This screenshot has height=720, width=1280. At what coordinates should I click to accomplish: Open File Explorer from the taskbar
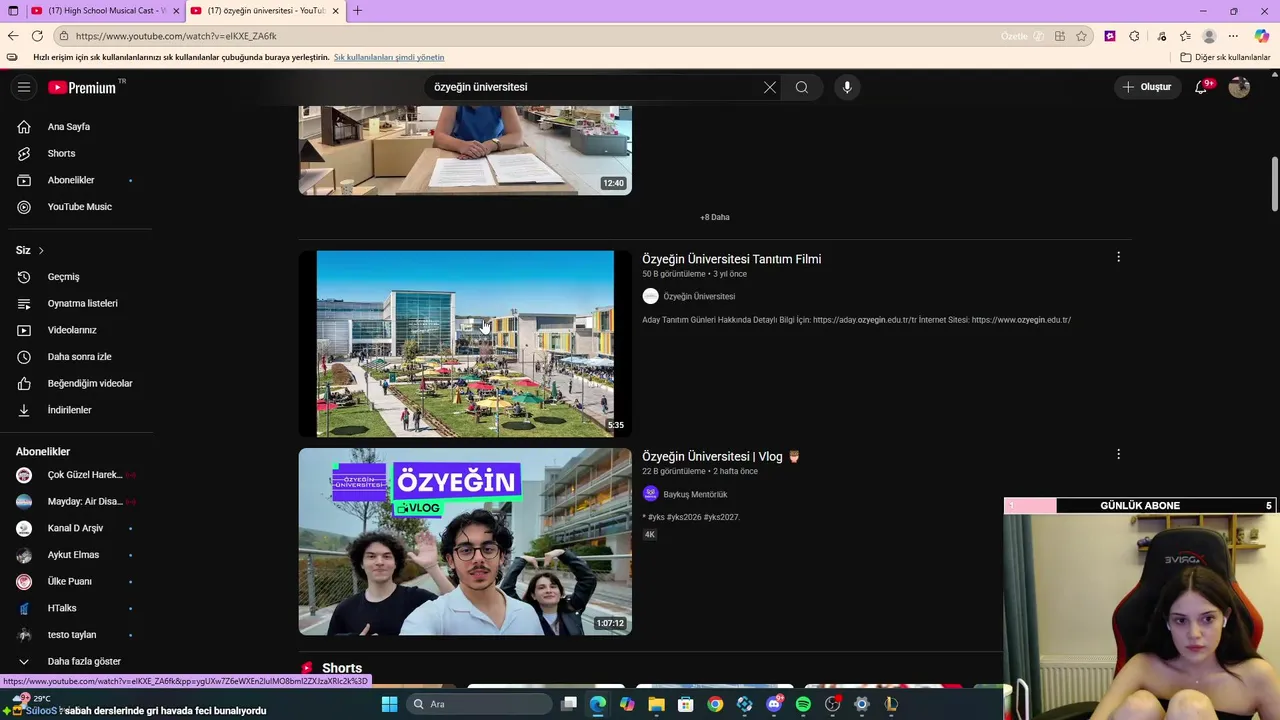[x=656, y=704]
